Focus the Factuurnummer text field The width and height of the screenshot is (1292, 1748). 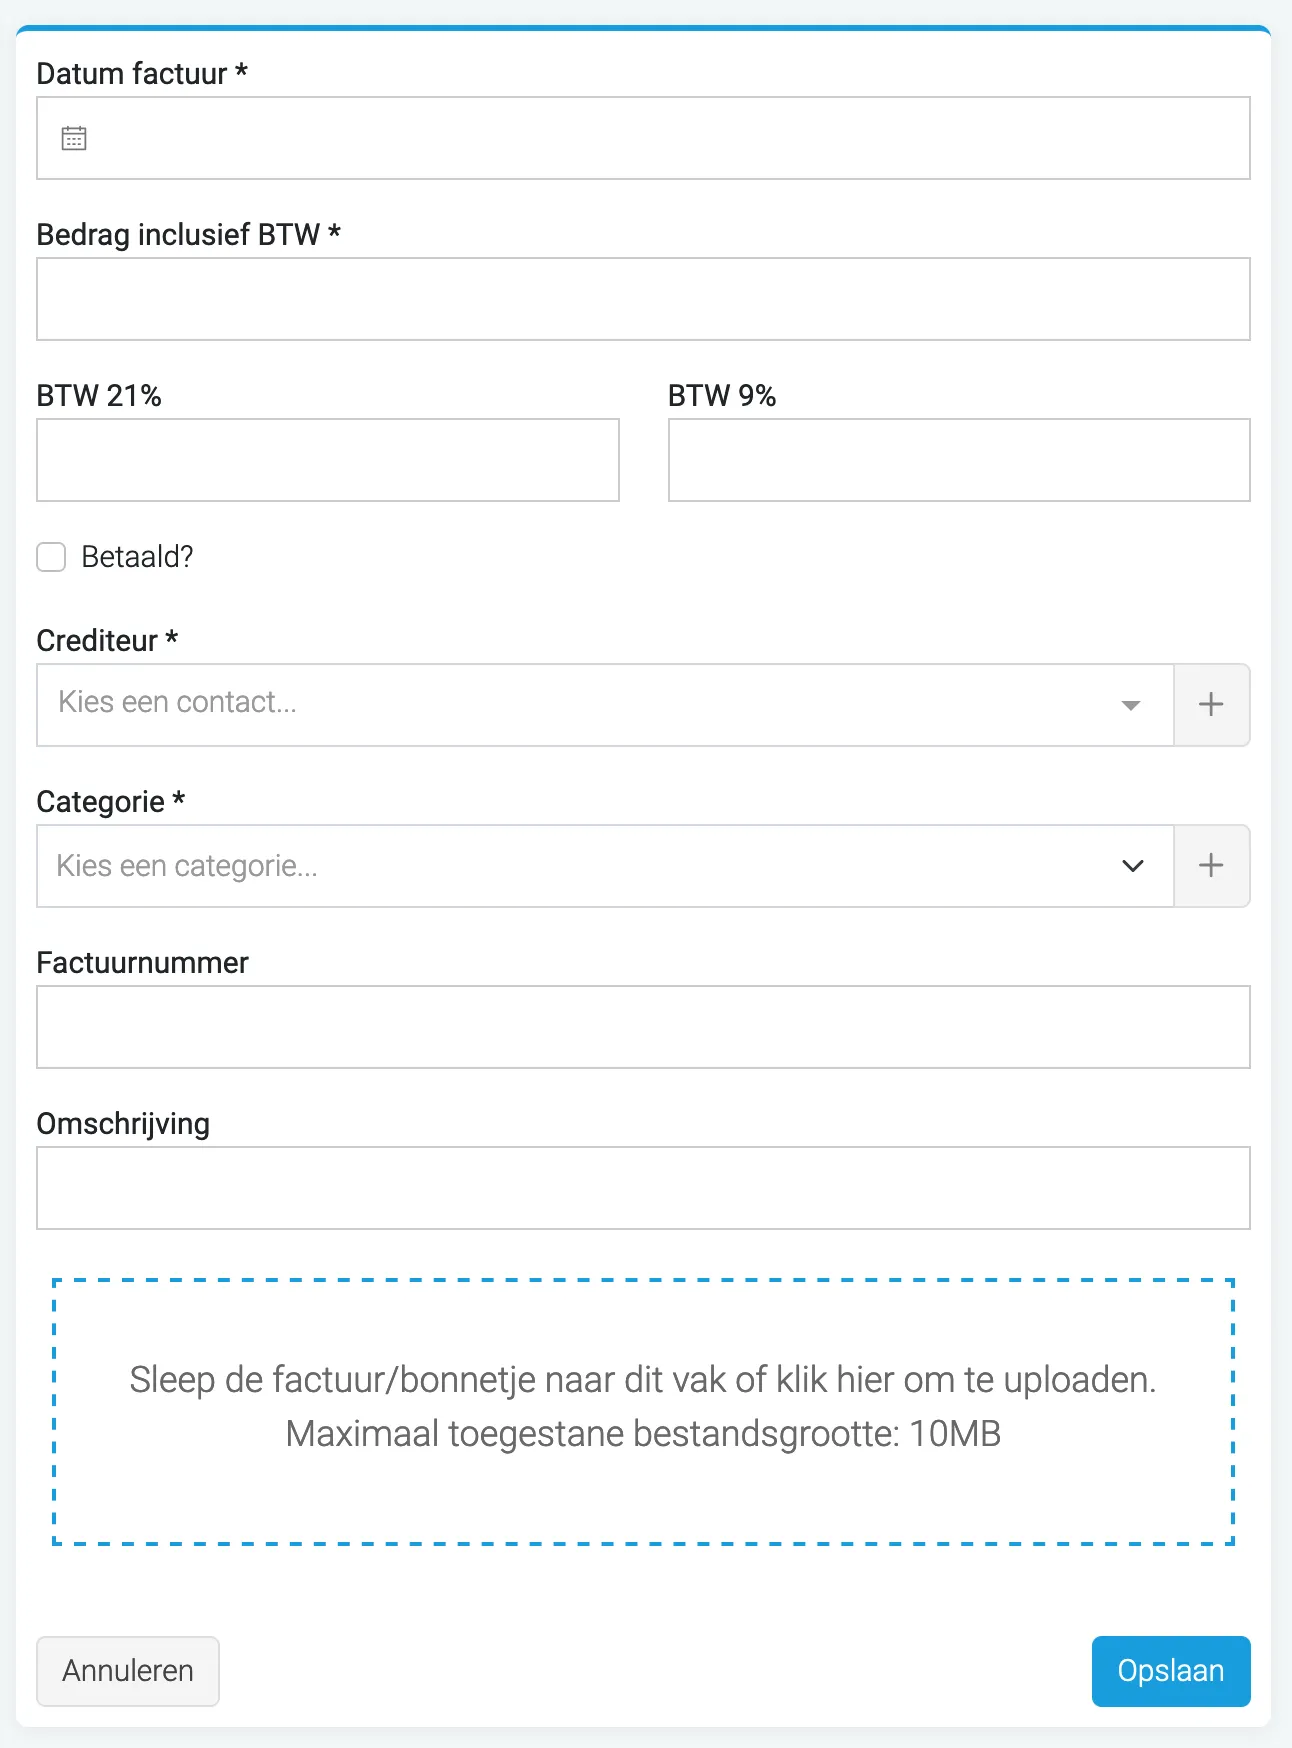tap(643, 1027)
